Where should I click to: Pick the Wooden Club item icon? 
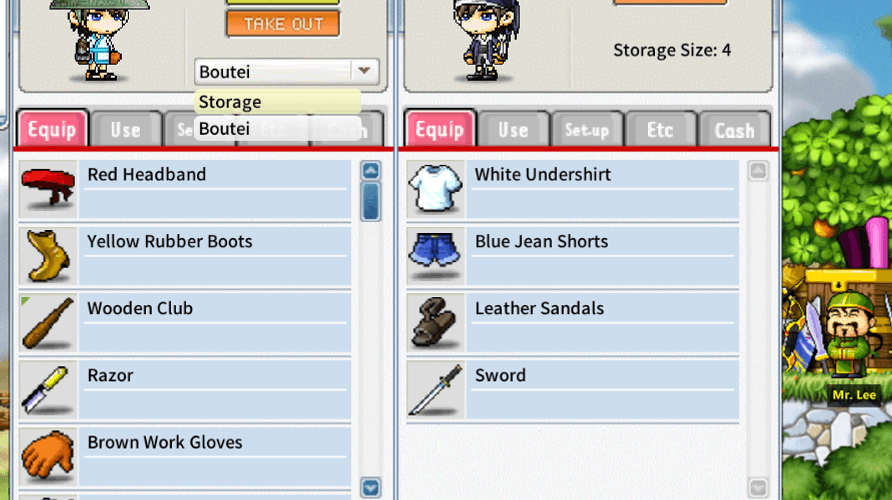tap(48, 323)
